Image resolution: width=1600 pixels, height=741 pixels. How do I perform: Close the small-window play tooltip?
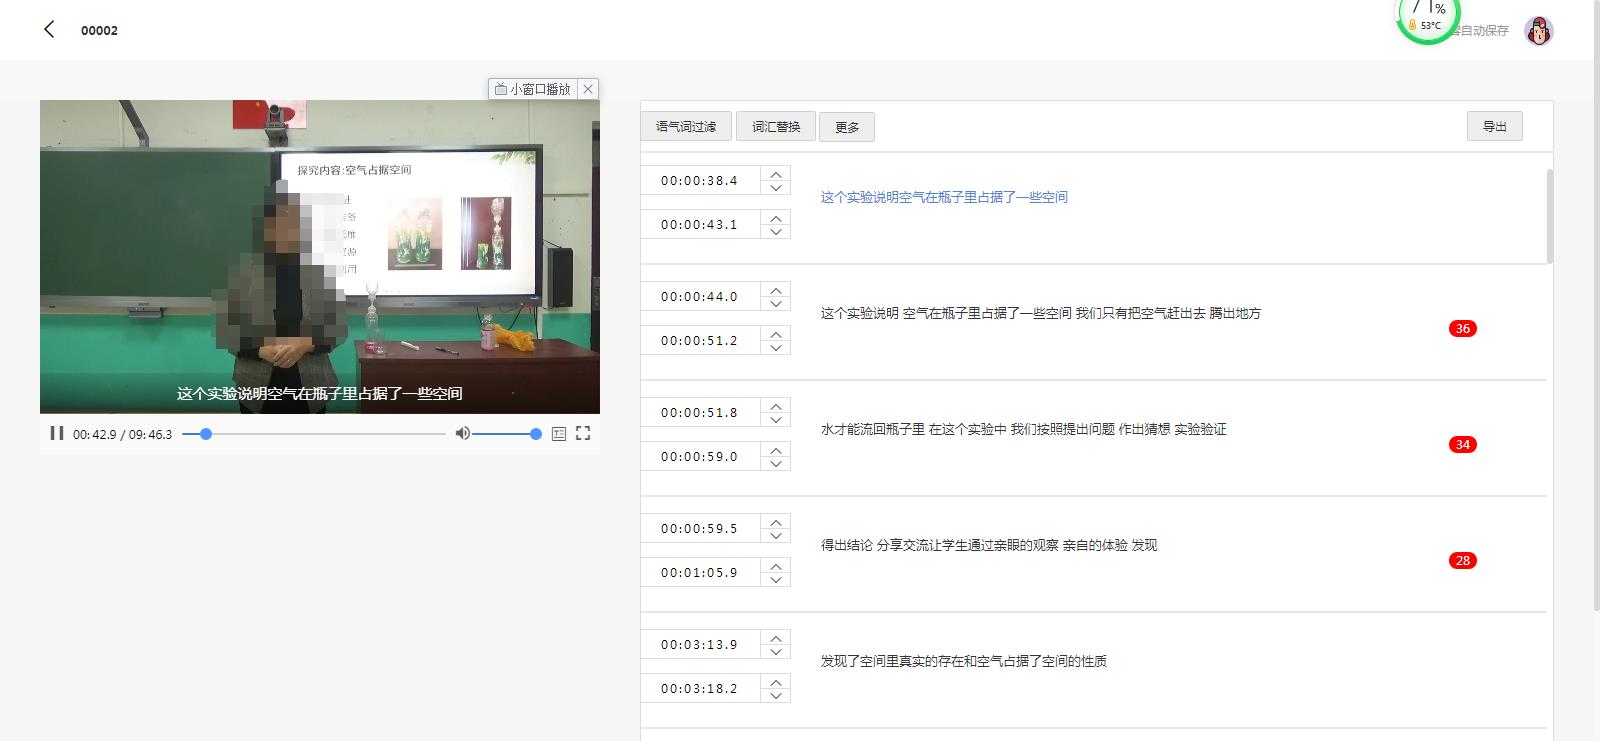[588, 89]
